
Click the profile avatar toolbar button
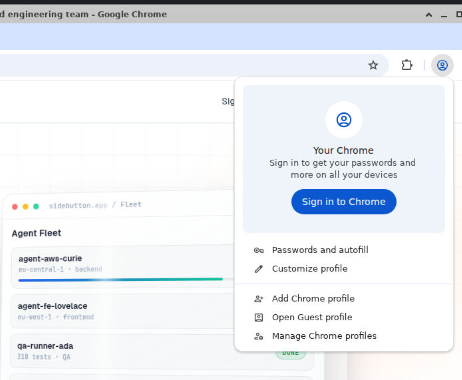coord(442,65)
